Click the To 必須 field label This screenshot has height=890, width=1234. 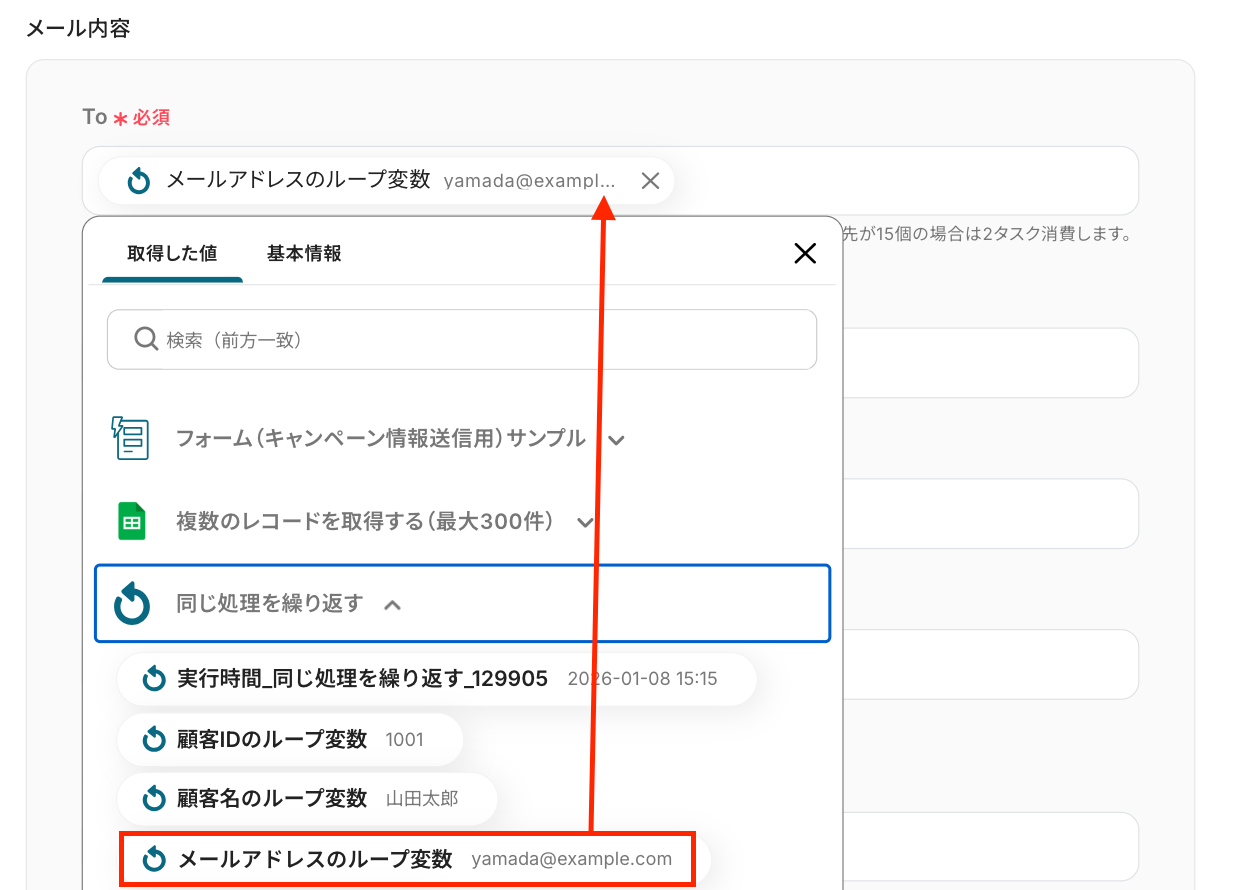tap(126, 117)
